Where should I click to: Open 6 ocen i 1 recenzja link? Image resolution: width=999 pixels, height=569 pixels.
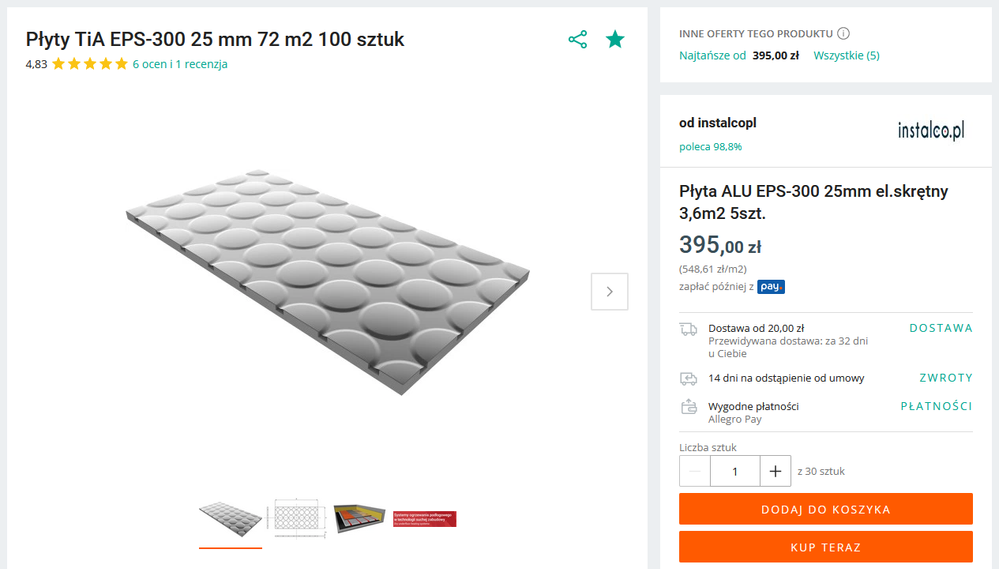180,64
